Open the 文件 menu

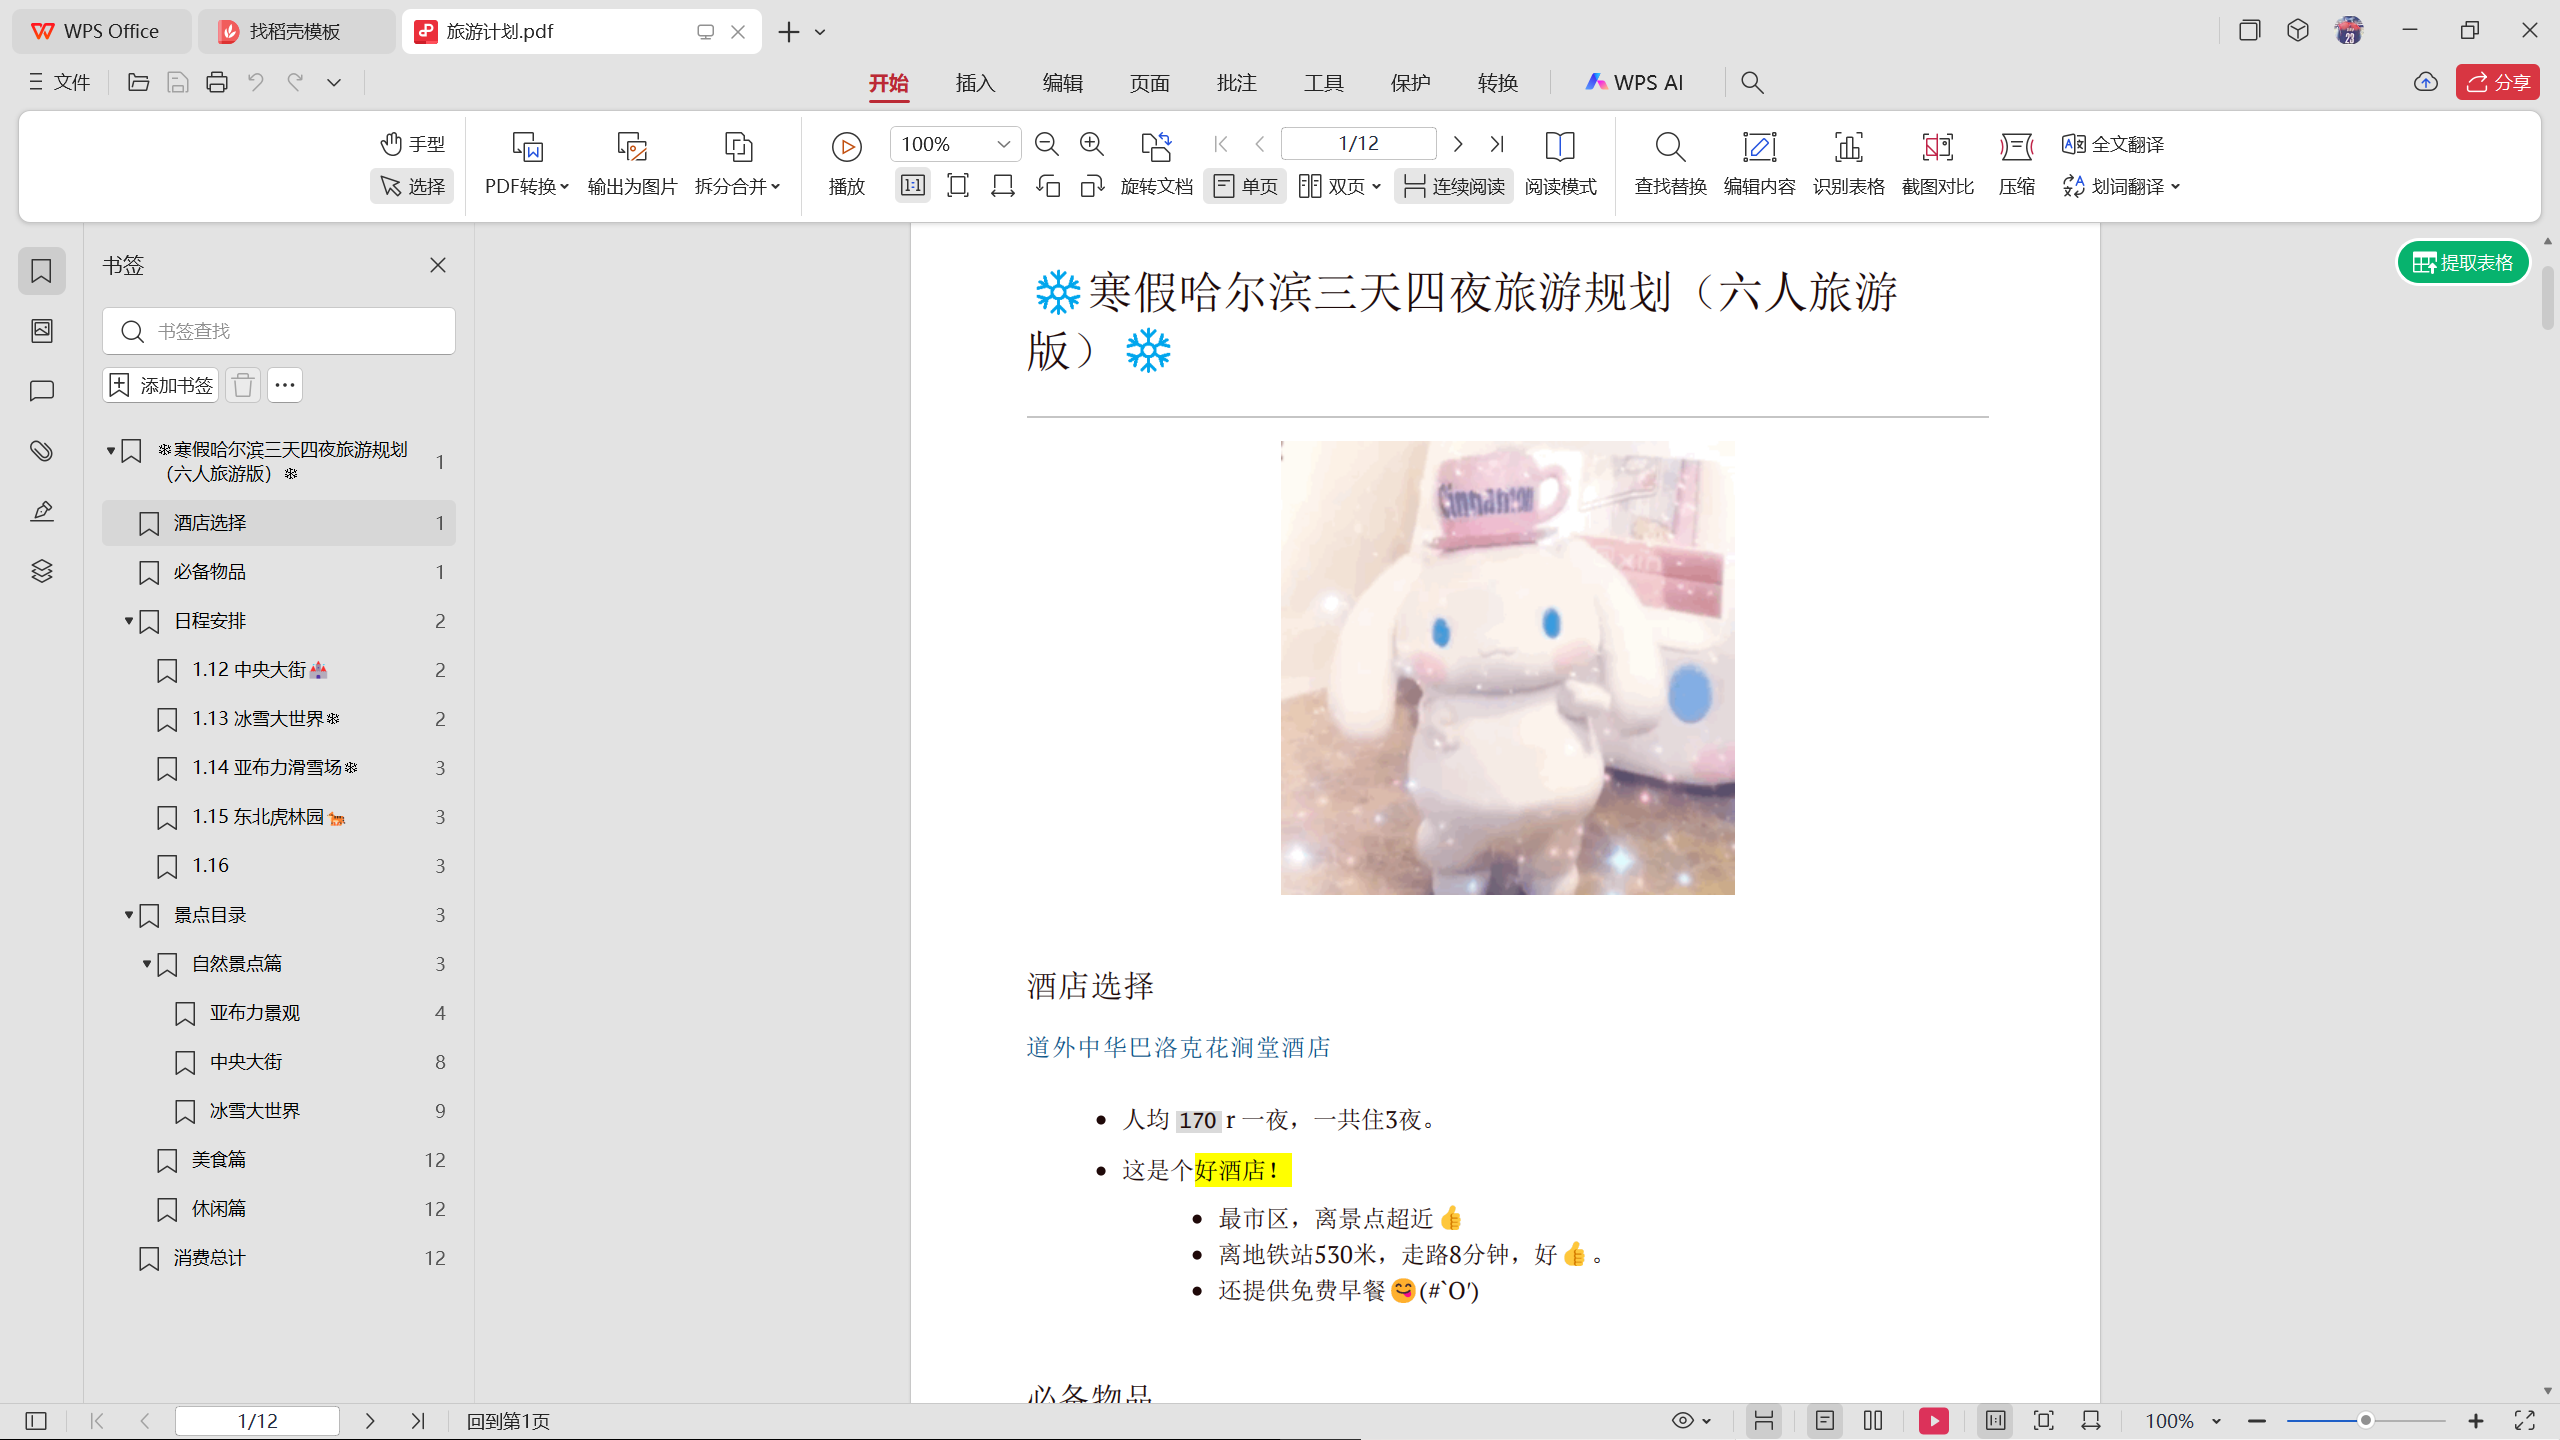[x=60, y=82]
